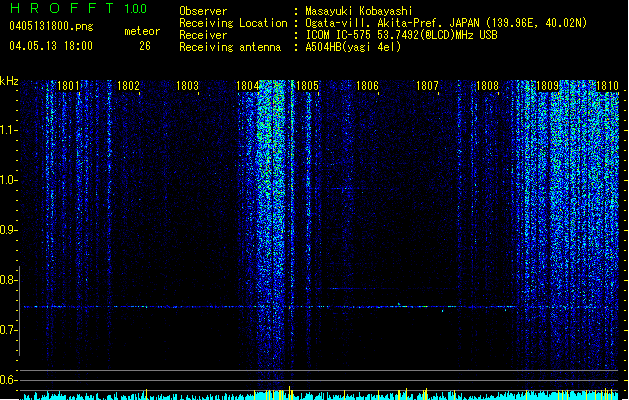Screen dimensions: 629x400
Task: Click the file name 0405131800.png
Action: 51,27
